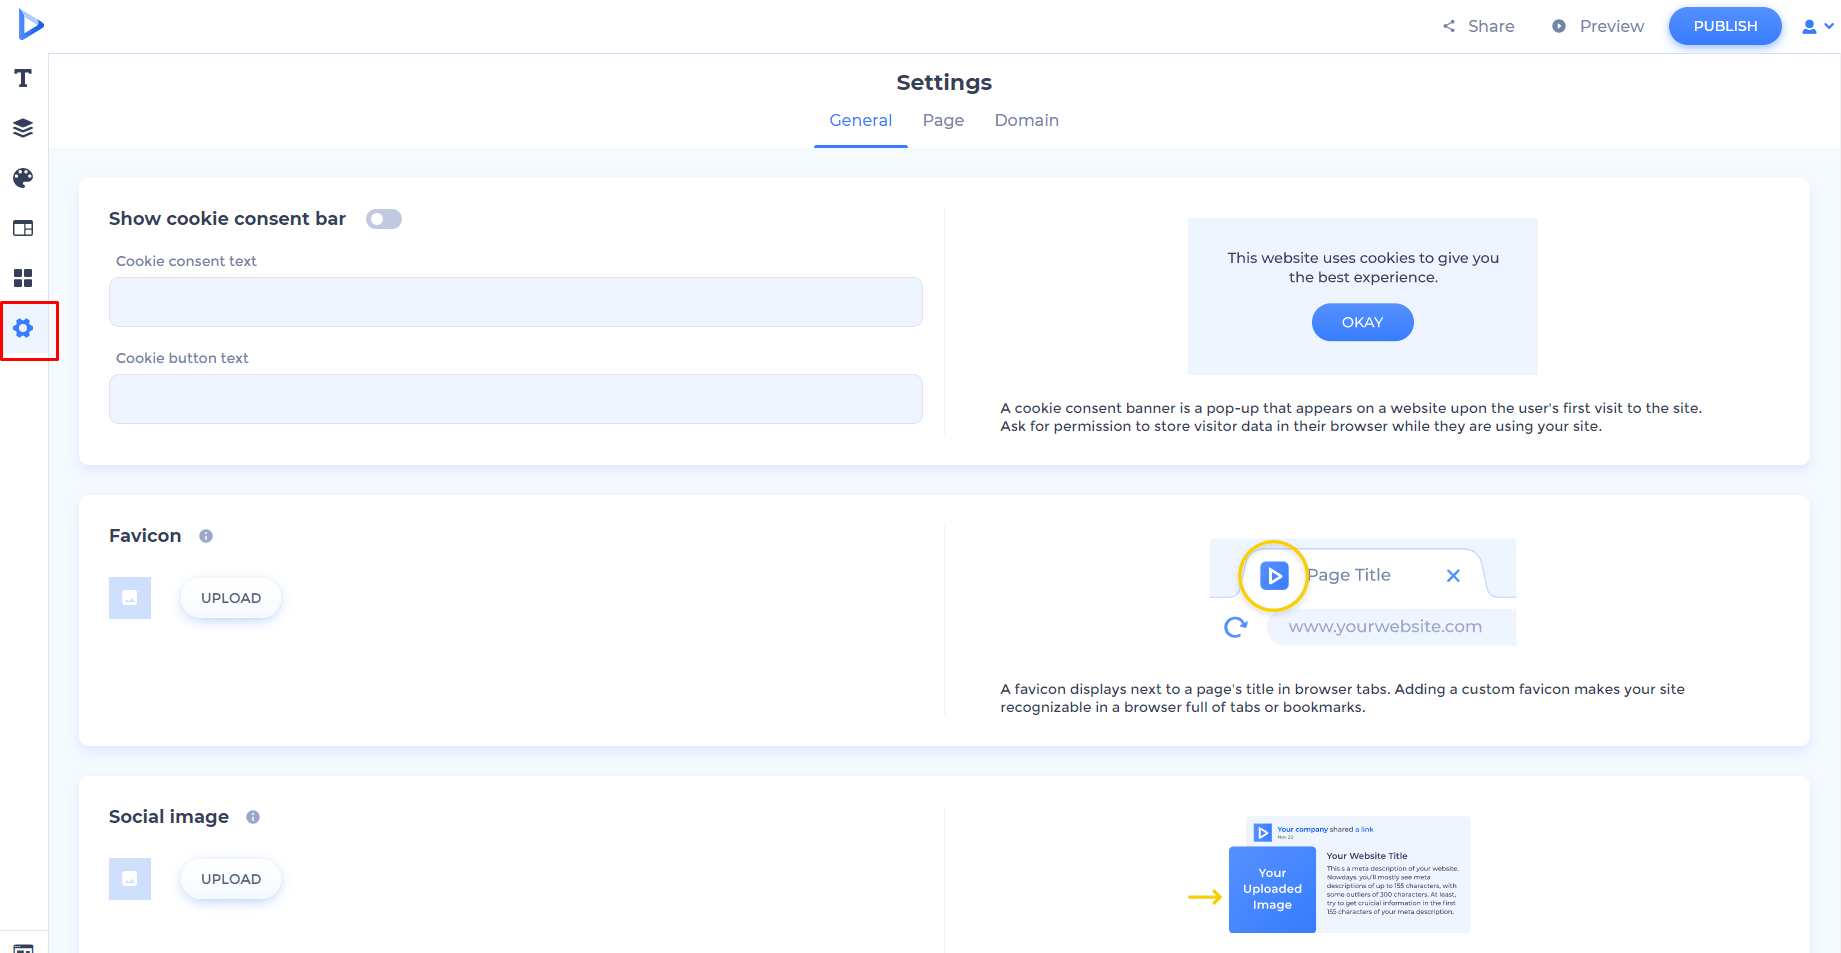Click the Social image info tooltip icon

252,817
